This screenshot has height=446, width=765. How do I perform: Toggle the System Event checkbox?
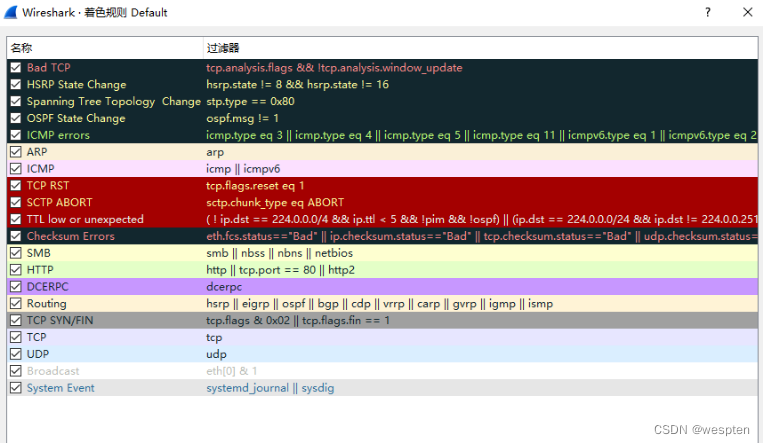(16, 387)
